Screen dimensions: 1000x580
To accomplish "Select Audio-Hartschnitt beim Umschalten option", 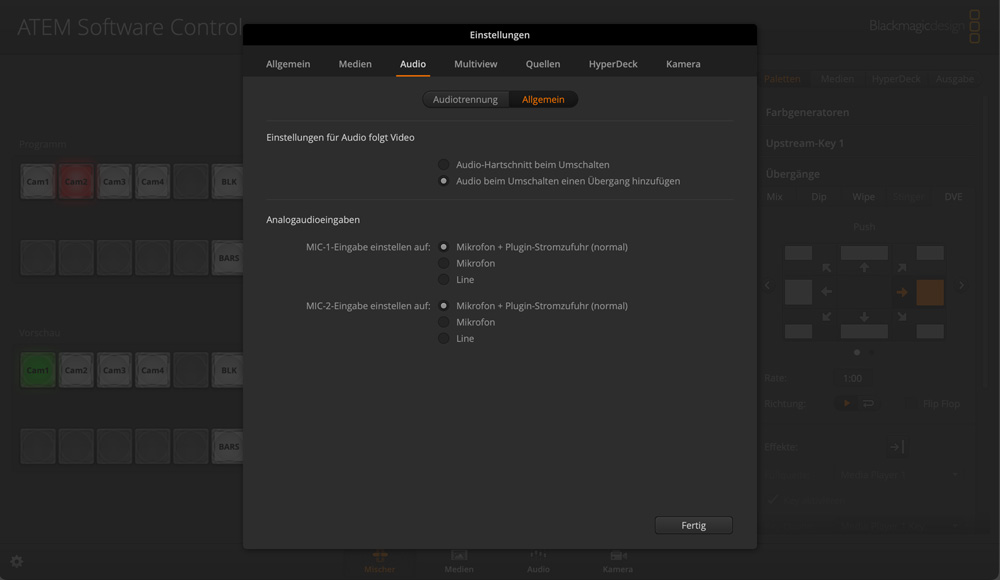I will [x=444, y=164].
